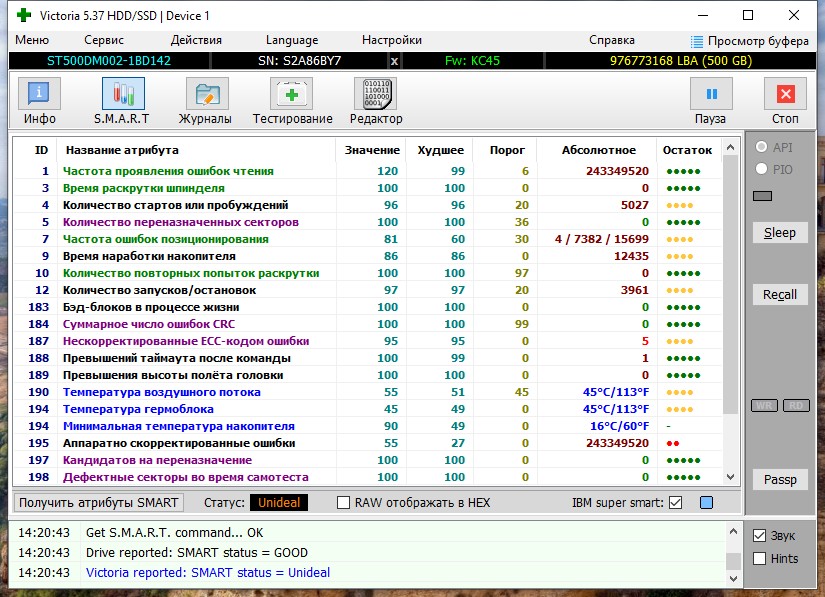Screen dimensions: 825x597
Task: Select row Частота проявления ошибок чтения
Action: 367,171
